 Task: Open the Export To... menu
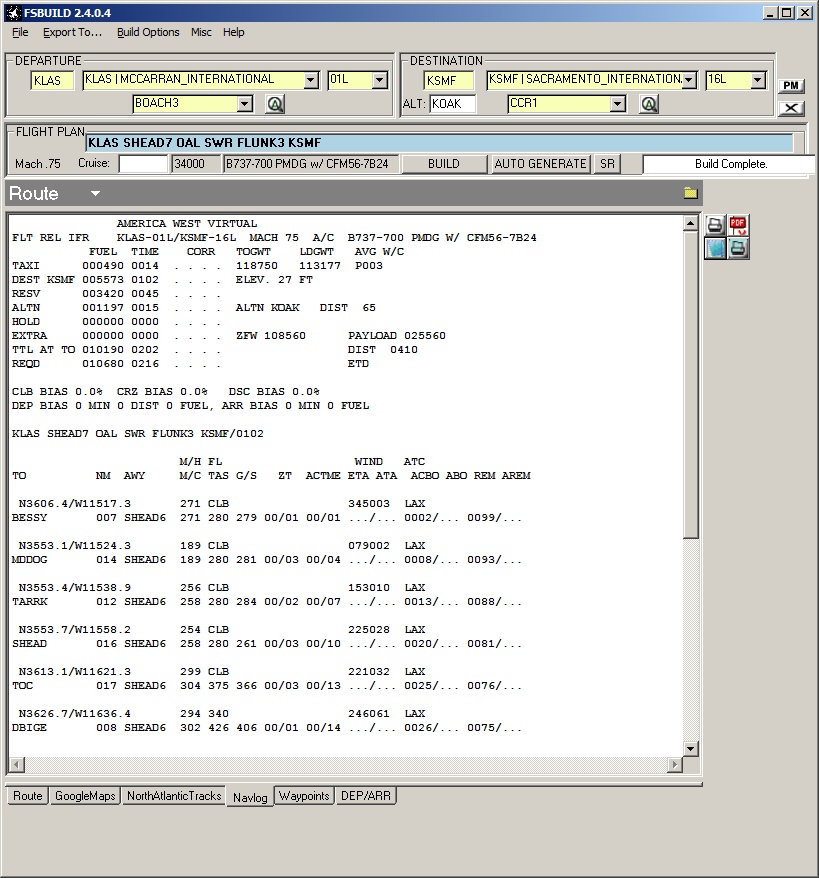click(73, 32)
